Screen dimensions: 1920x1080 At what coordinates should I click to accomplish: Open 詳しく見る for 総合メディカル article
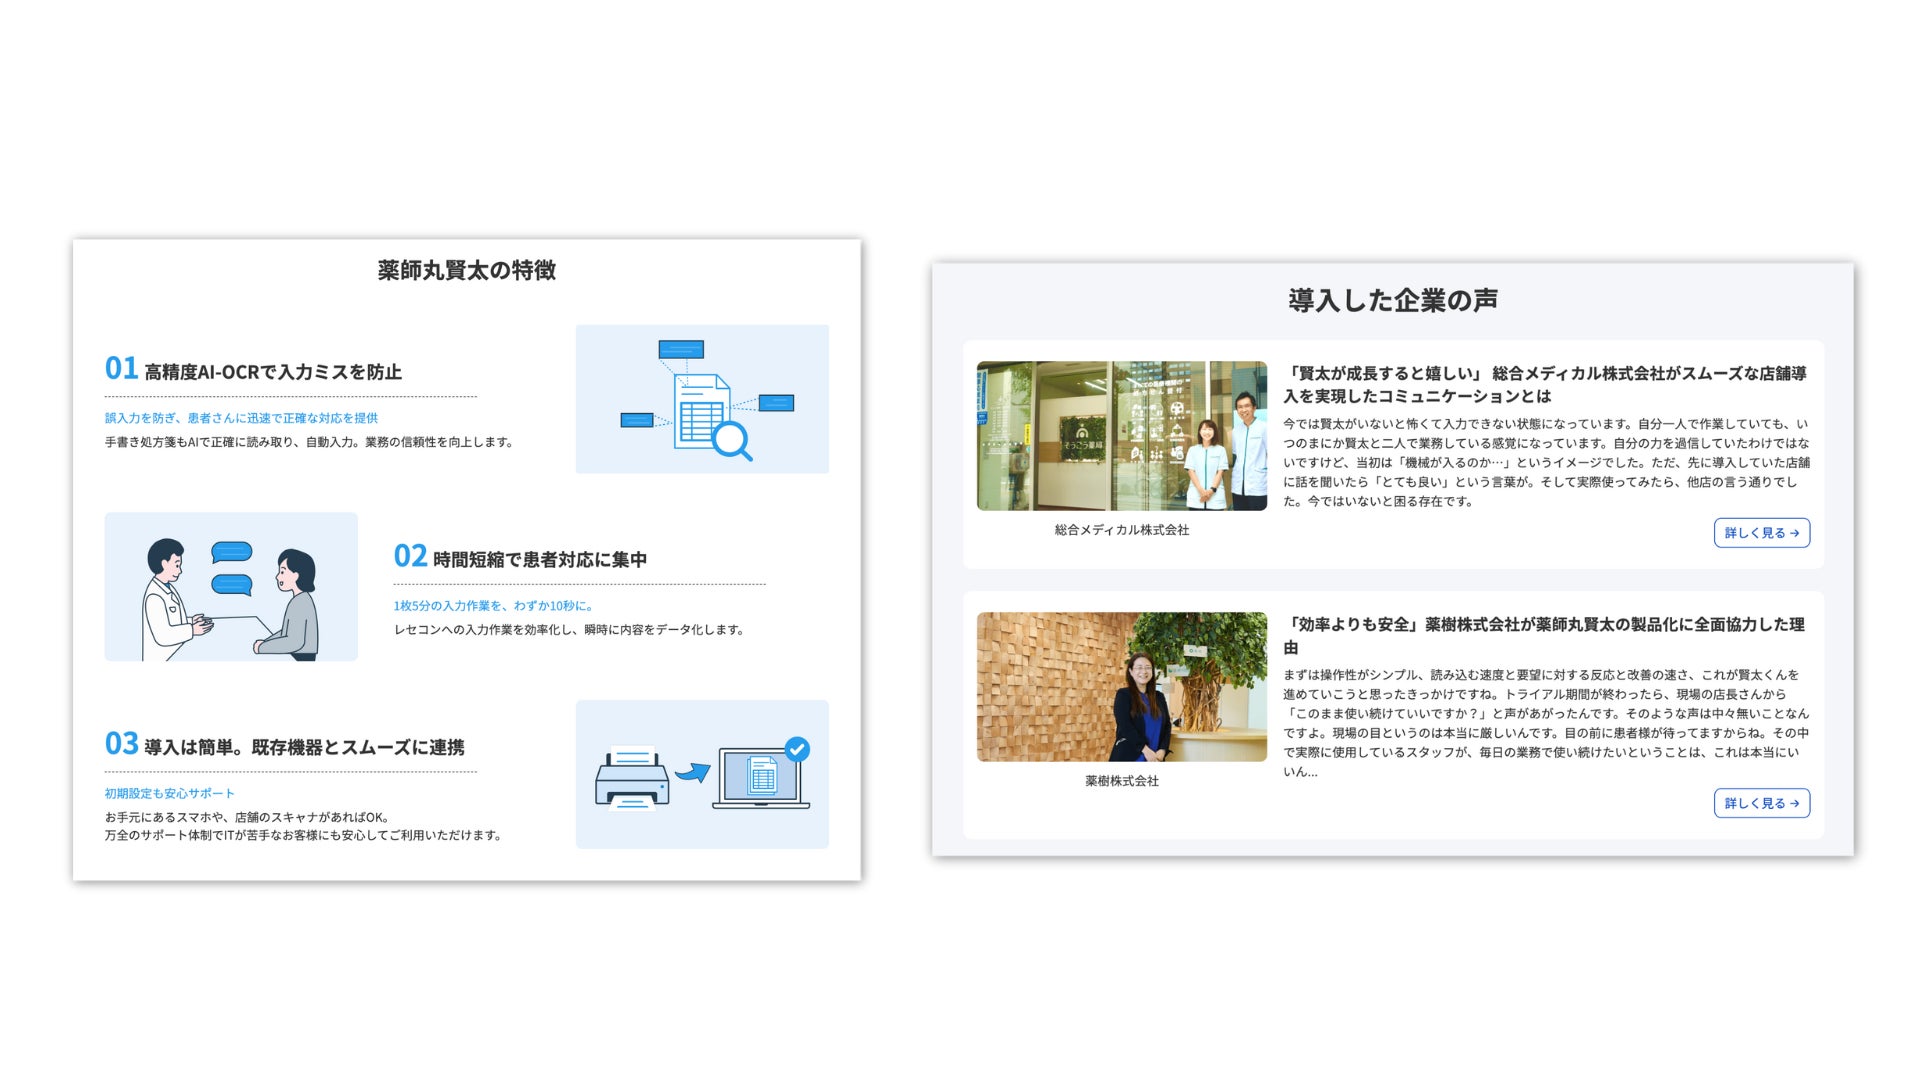click(x=1761, y=533)
